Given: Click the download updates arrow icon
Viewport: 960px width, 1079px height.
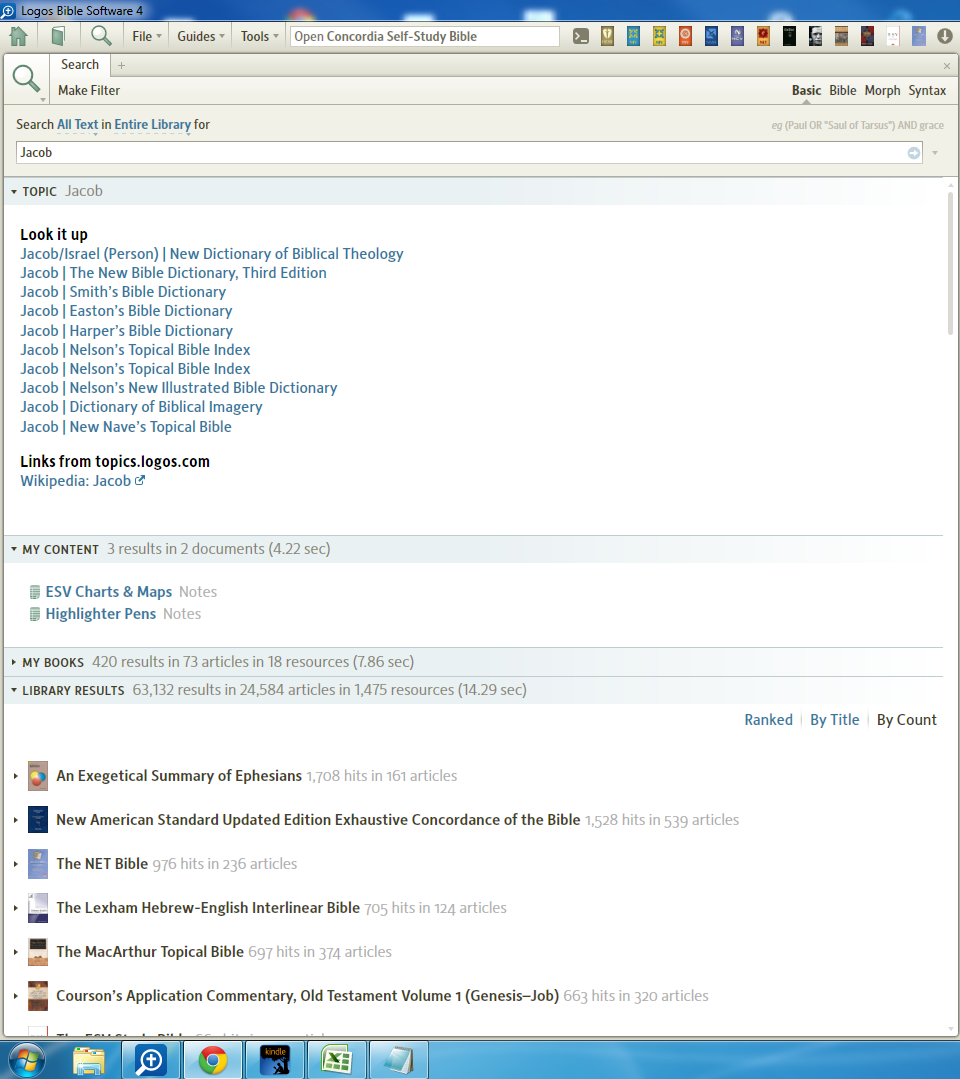Looking at the screenshot, I should point(945,36).
